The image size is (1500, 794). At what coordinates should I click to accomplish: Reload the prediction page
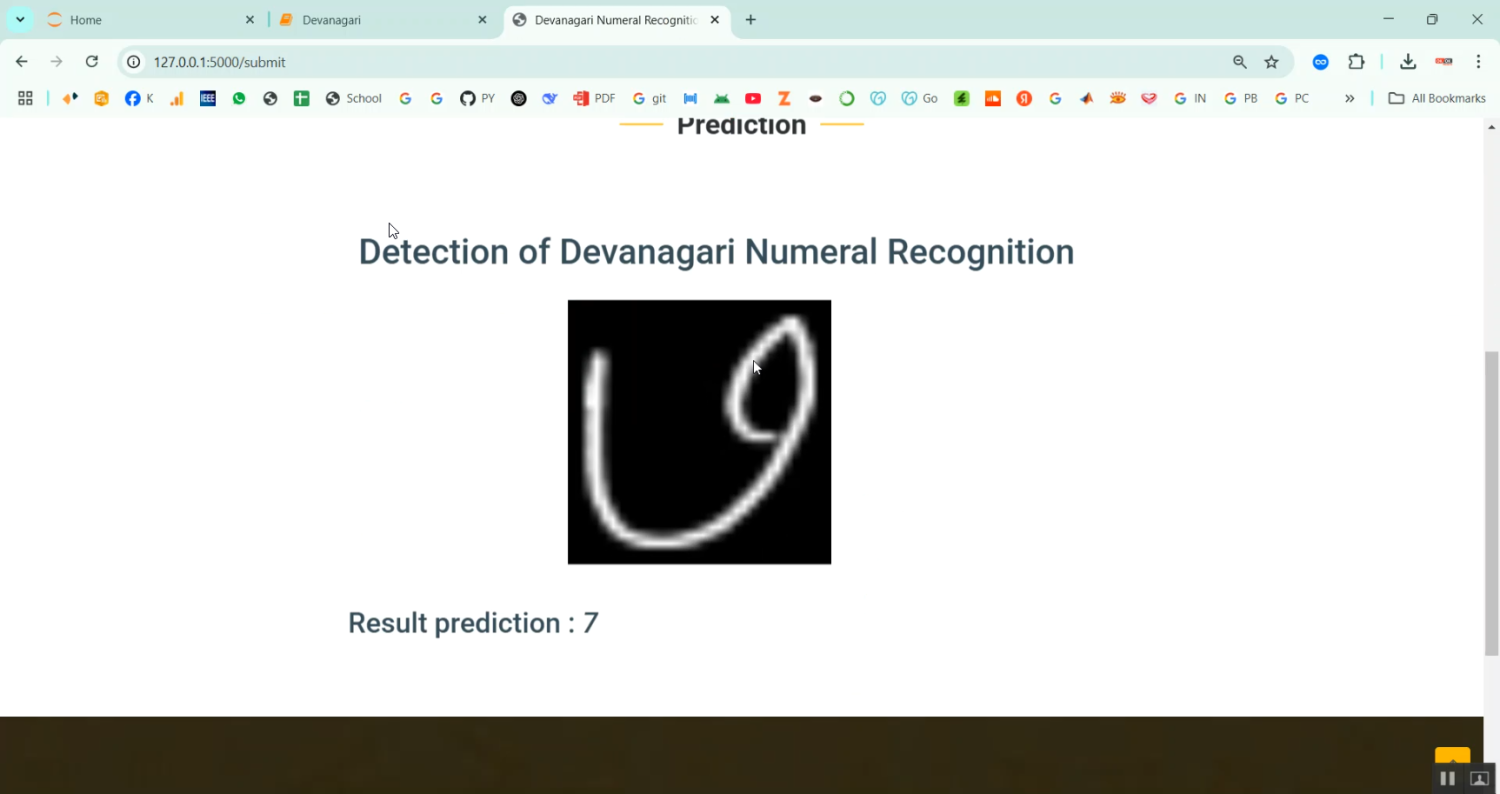92,62
